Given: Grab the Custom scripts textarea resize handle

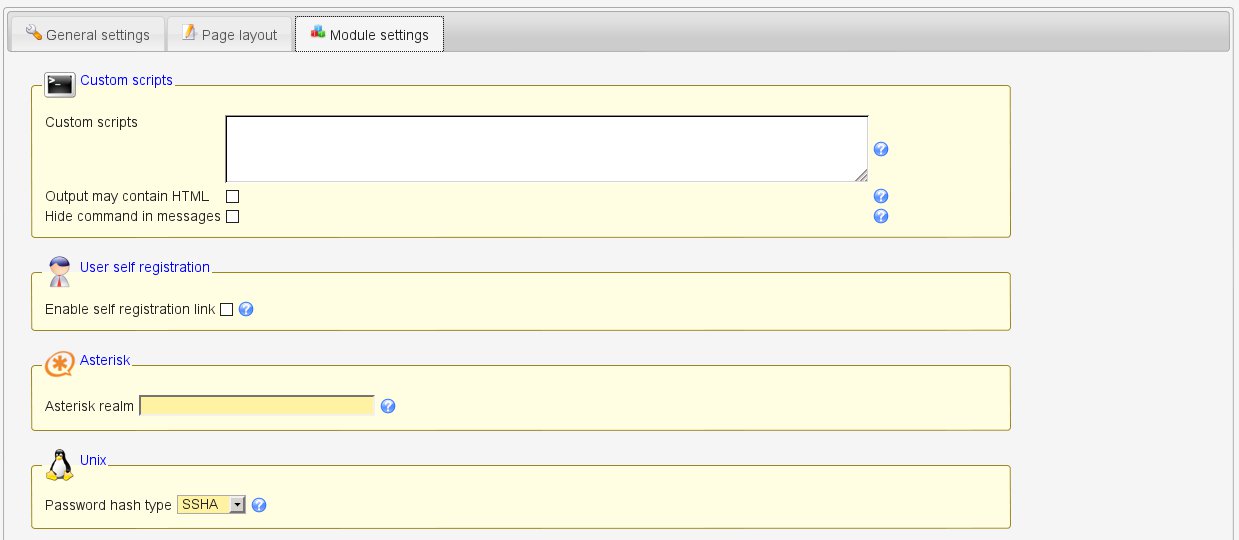Looking at the screenshot, I should 861,175.
